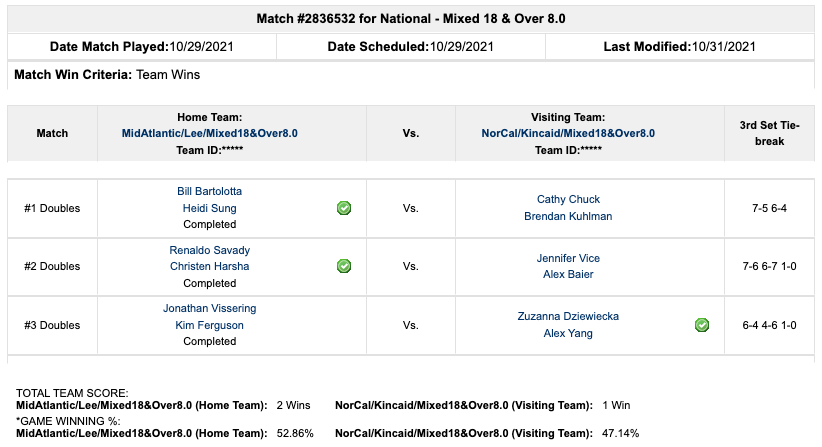Click player name Brendan Kuhlman

568,216
